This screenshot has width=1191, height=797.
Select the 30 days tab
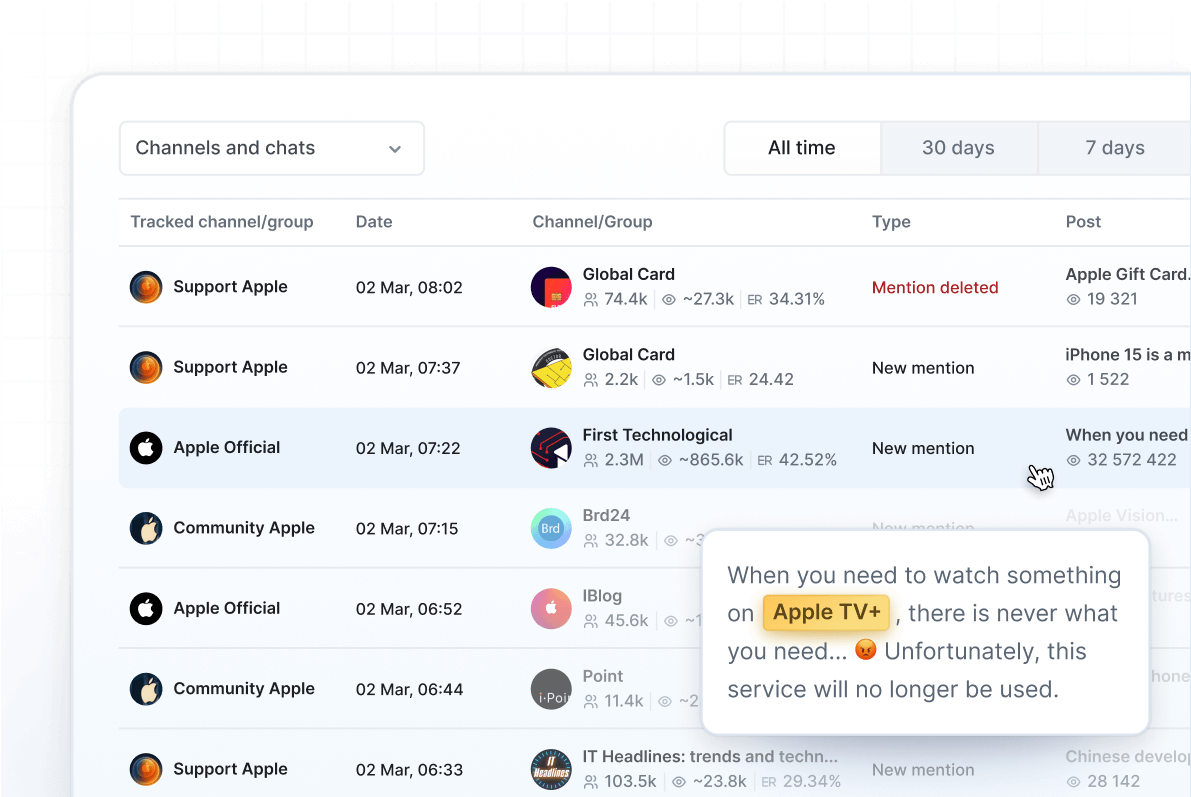(x=958, y=148)
